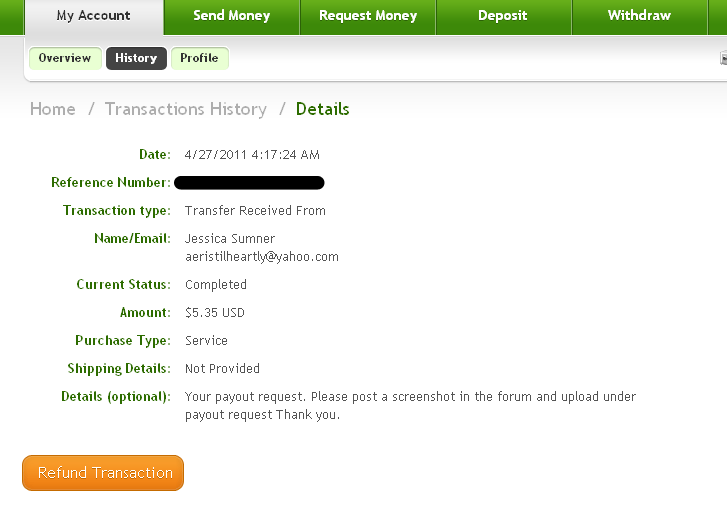727x530 pixels.
Task: Open the My Account tab
Action: [94, 17]
